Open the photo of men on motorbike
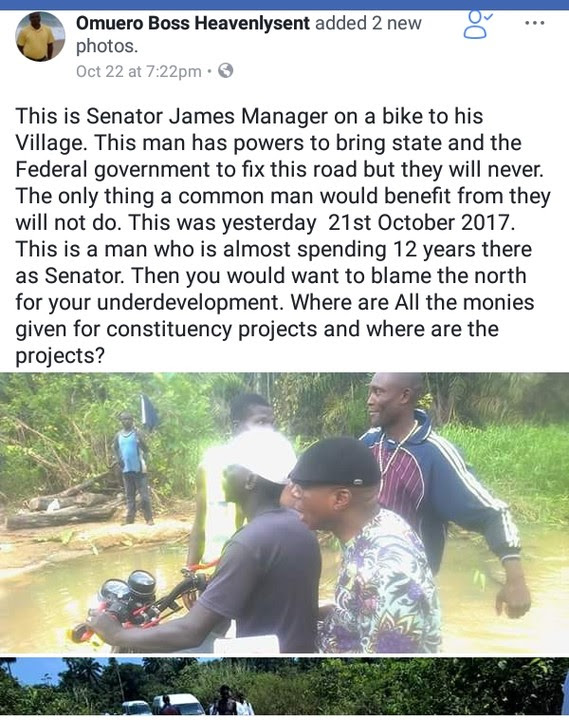Viewport: 569px width, 720px height. [284, 512]
